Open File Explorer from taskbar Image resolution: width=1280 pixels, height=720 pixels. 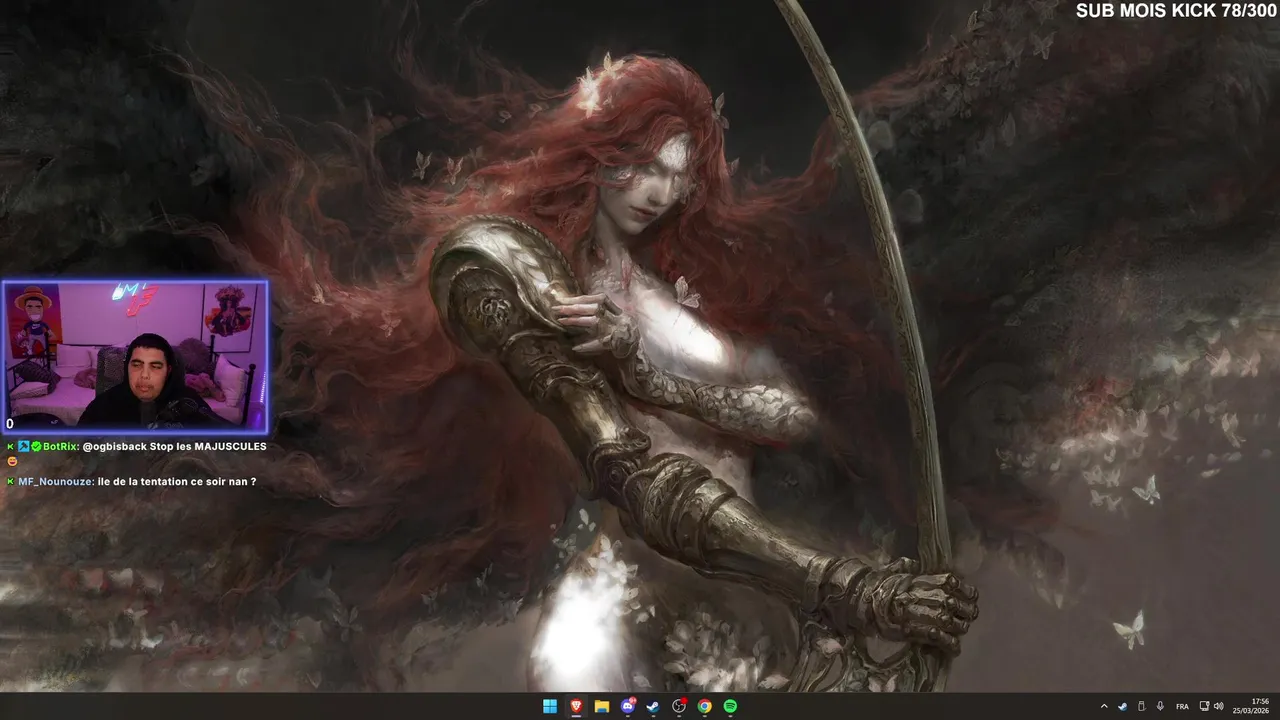click(602, 706)
